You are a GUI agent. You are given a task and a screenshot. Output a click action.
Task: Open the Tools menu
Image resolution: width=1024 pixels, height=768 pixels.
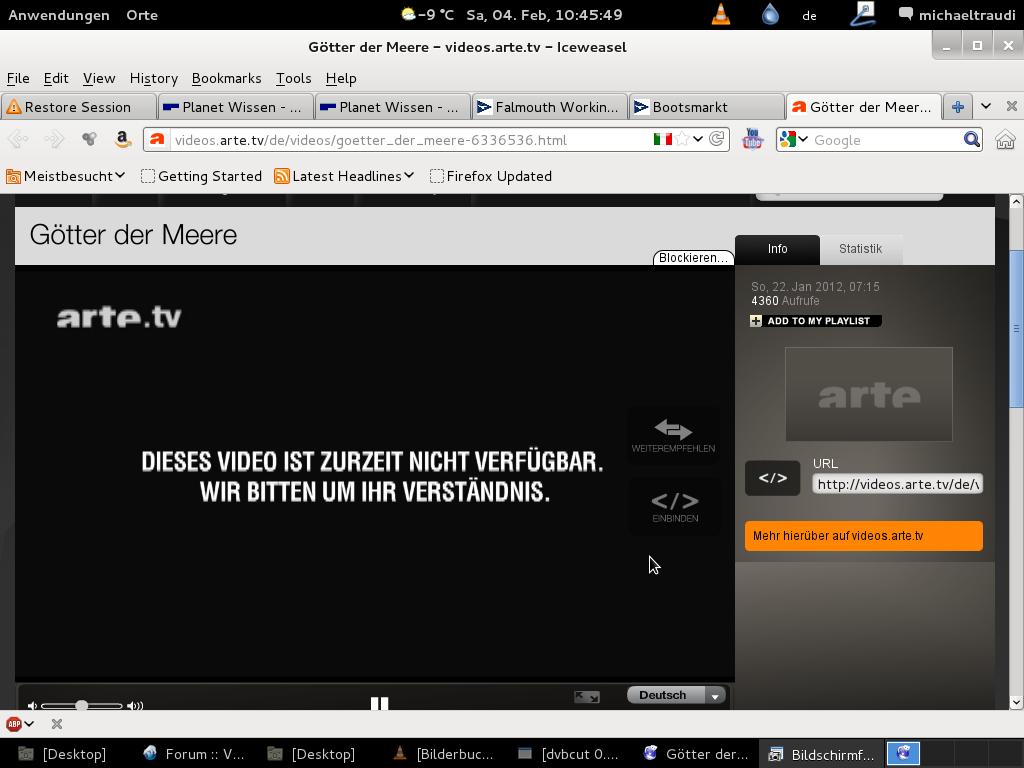[x=293, y=78]
